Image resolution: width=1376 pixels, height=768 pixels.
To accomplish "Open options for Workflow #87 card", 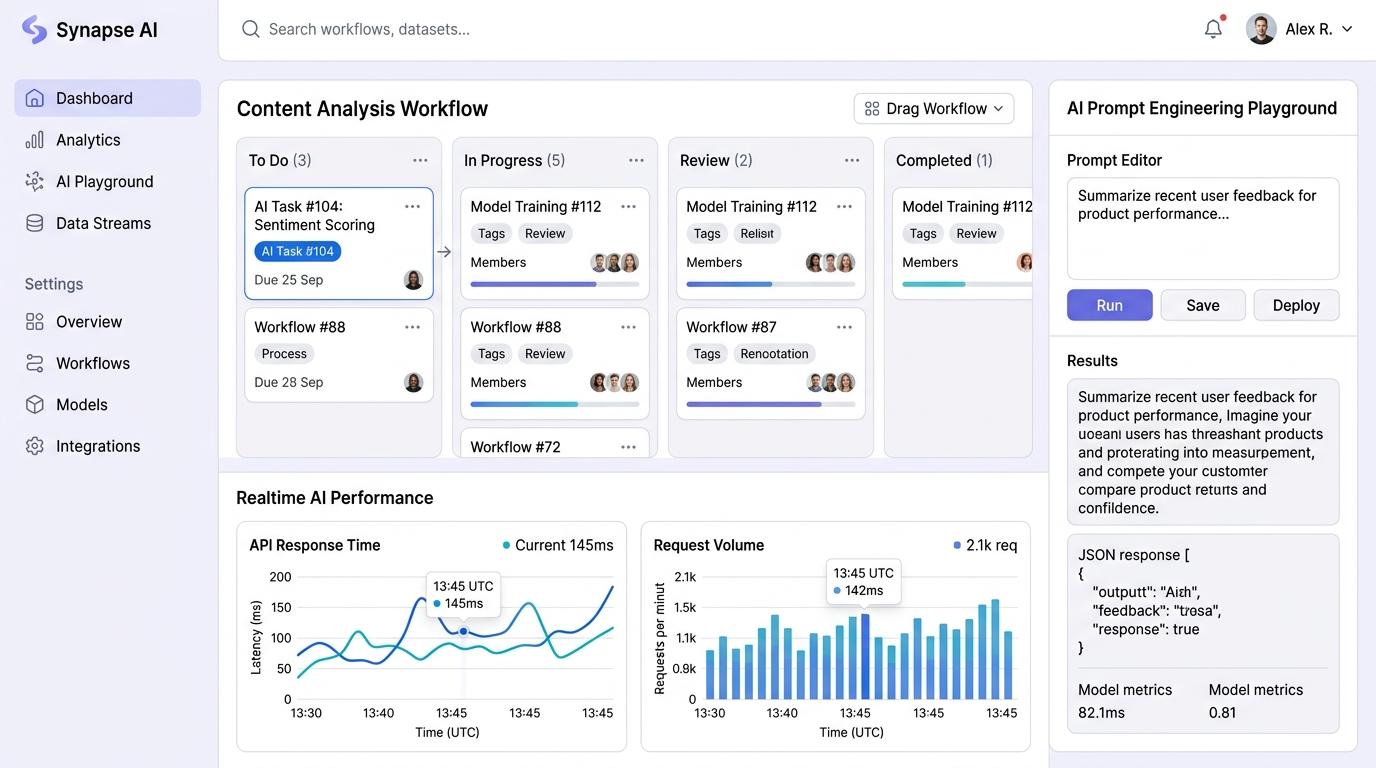I will tap(844, 327).
